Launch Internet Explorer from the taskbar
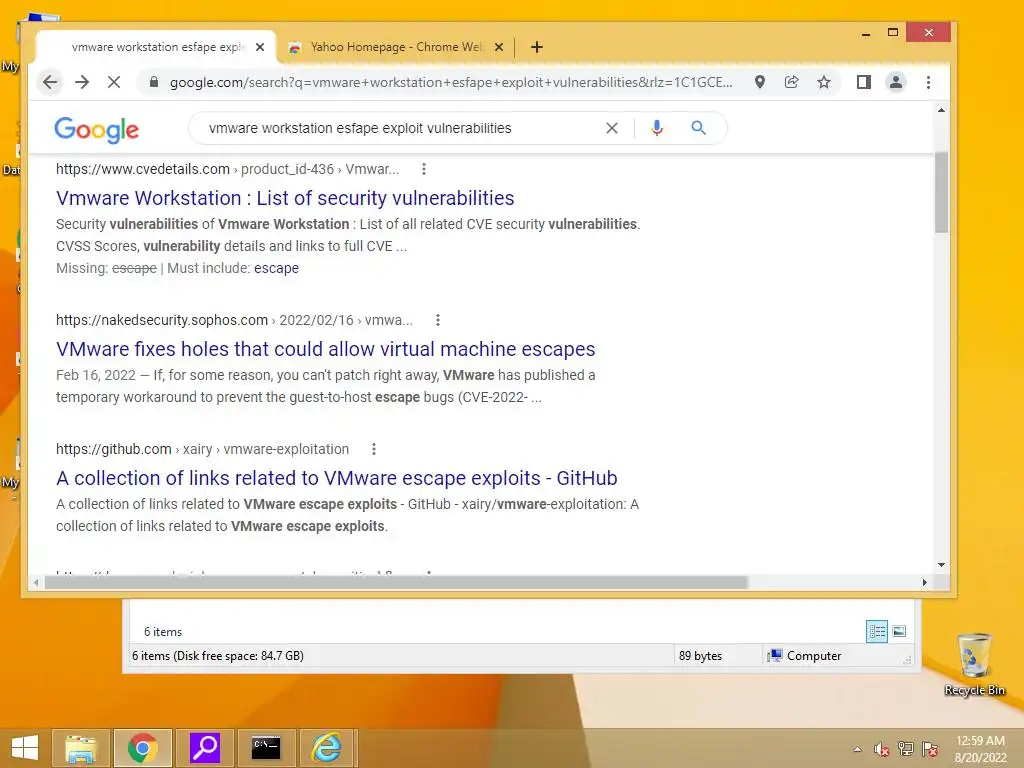The width and height of the screenshot is (1024, 768). [326, 748]
